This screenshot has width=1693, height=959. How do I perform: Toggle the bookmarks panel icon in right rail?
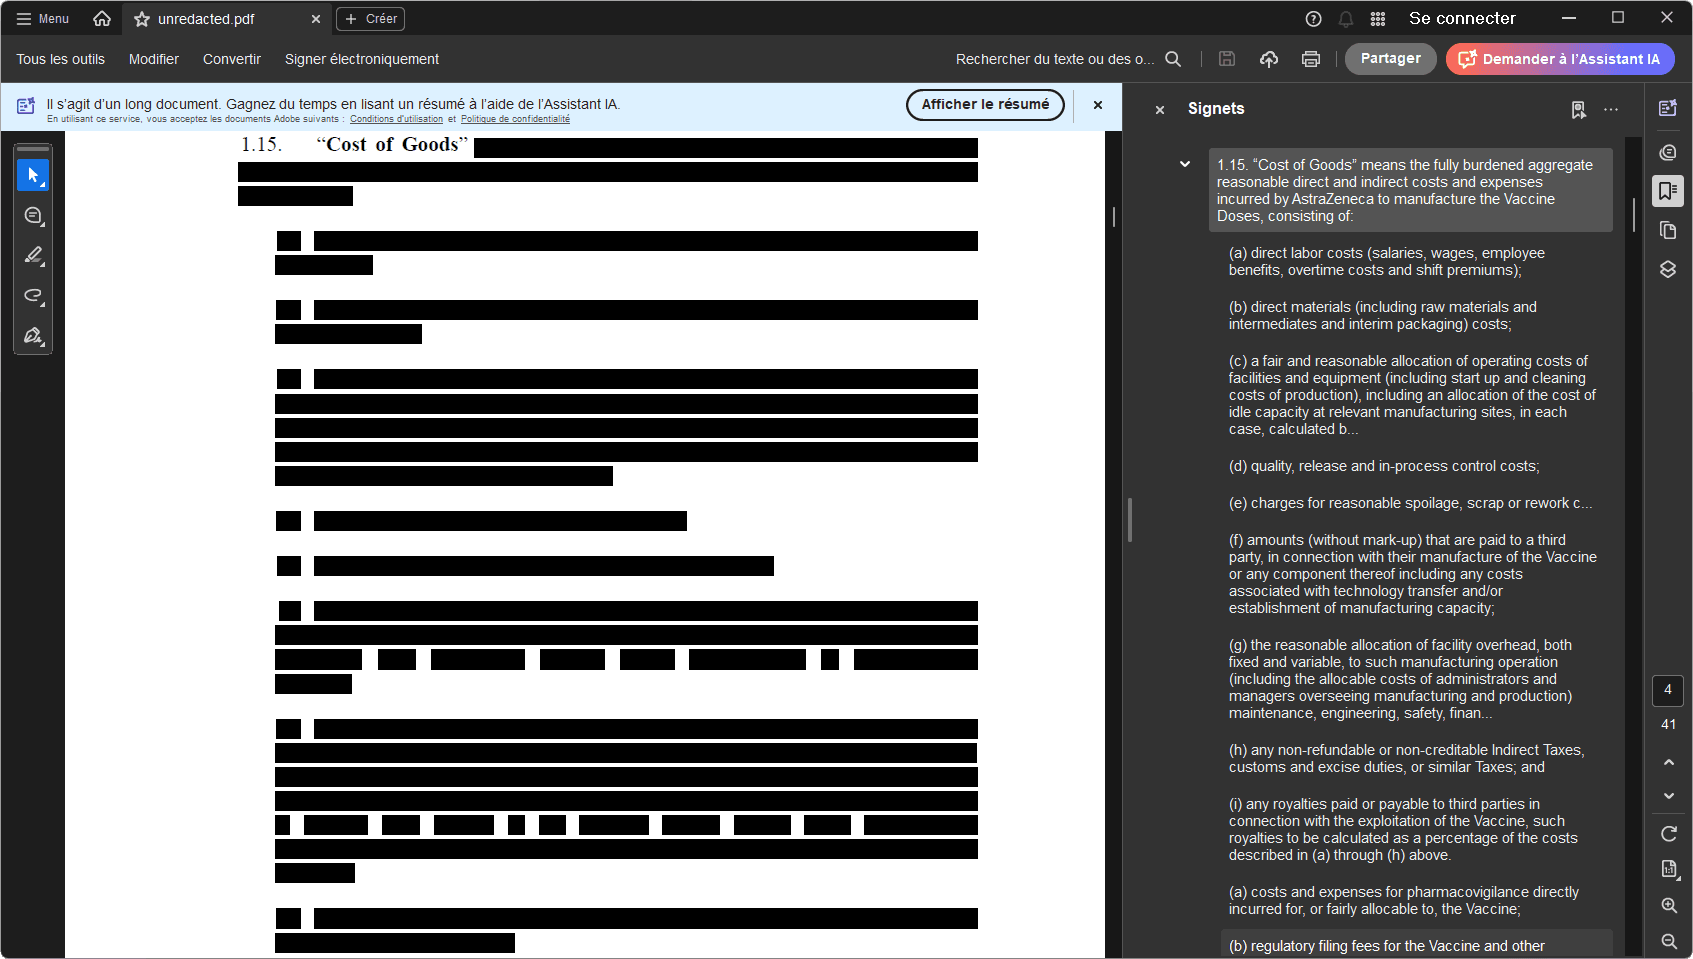pos(1667,191)
